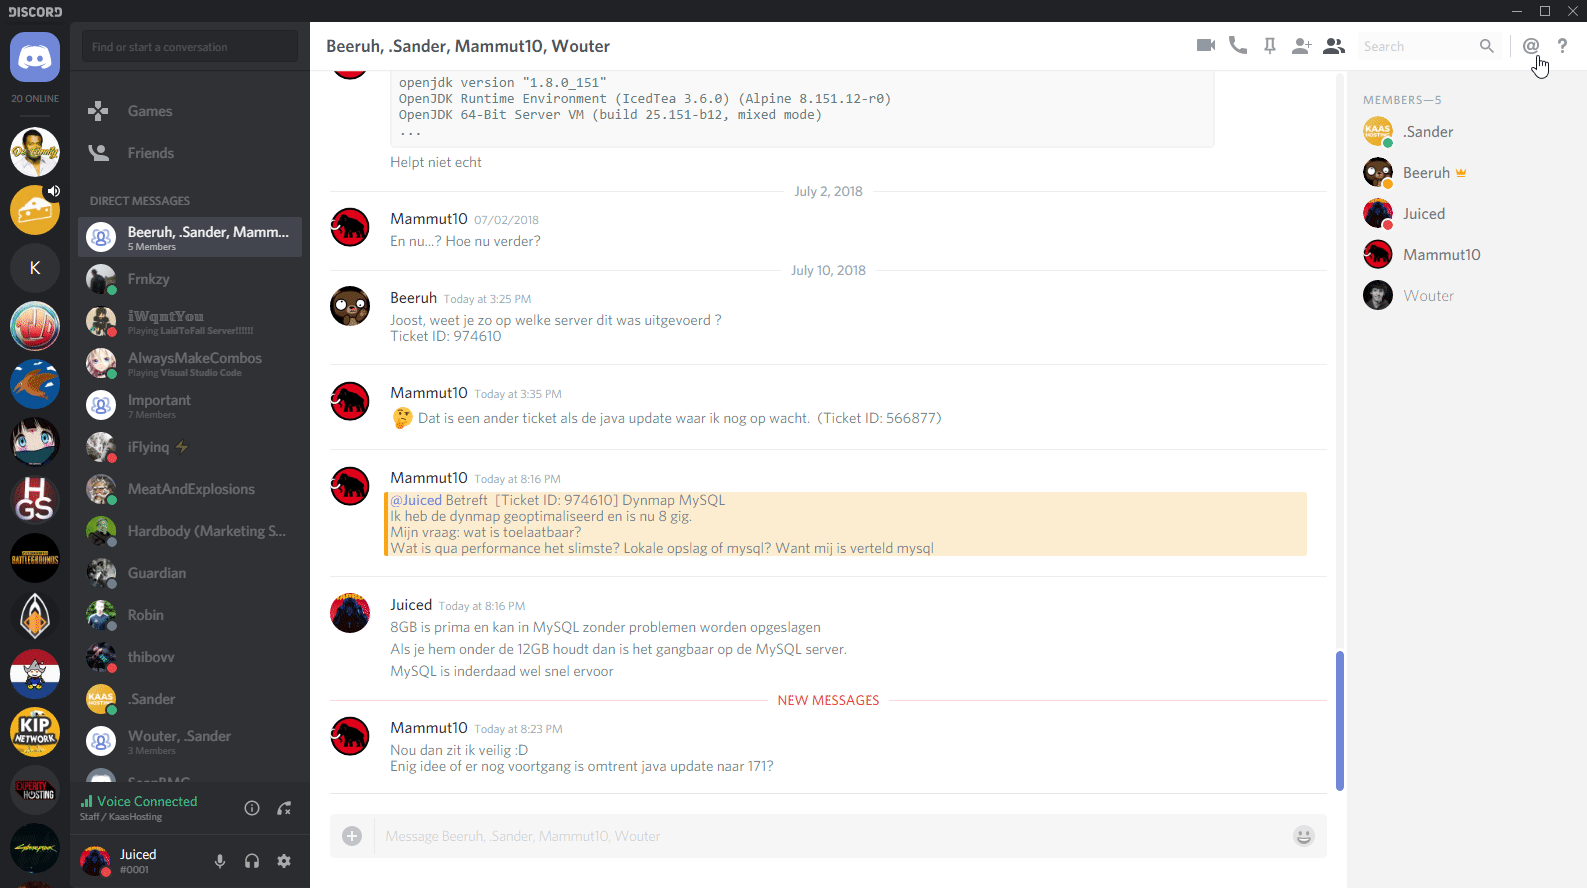Image resolution: width=1587 pixels, height=888 pixels.
Task: Open user settings gear
Action: [284, 861]
